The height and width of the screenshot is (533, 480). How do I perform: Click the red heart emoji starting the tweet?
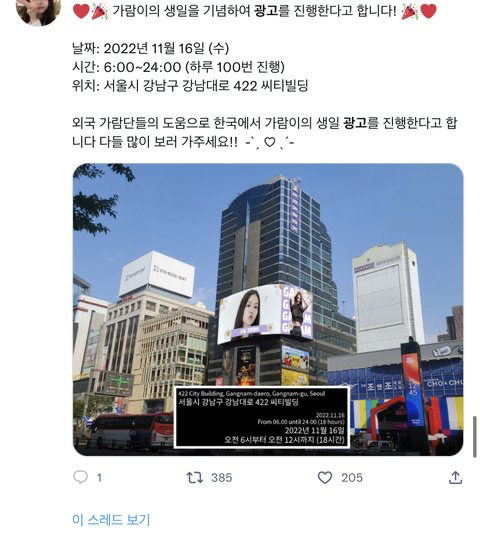tap(81, 11)
